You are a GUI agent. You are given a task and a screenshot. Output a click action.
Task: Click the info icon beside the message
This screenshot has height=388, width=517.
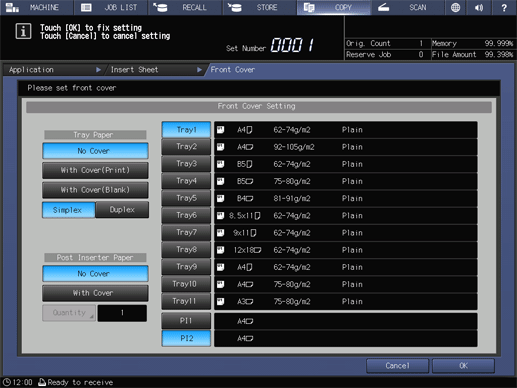(x=23, y=31)
